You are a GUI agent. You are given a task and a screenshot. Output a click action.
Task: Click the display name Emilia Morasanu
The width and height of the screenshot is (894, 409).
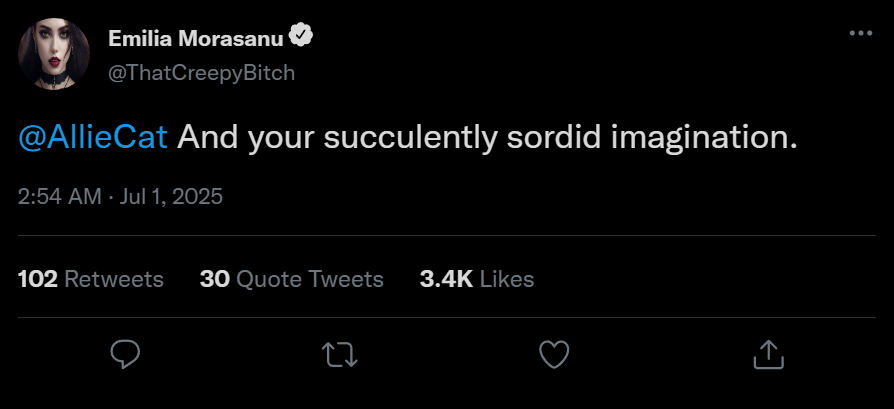(195, 39)
